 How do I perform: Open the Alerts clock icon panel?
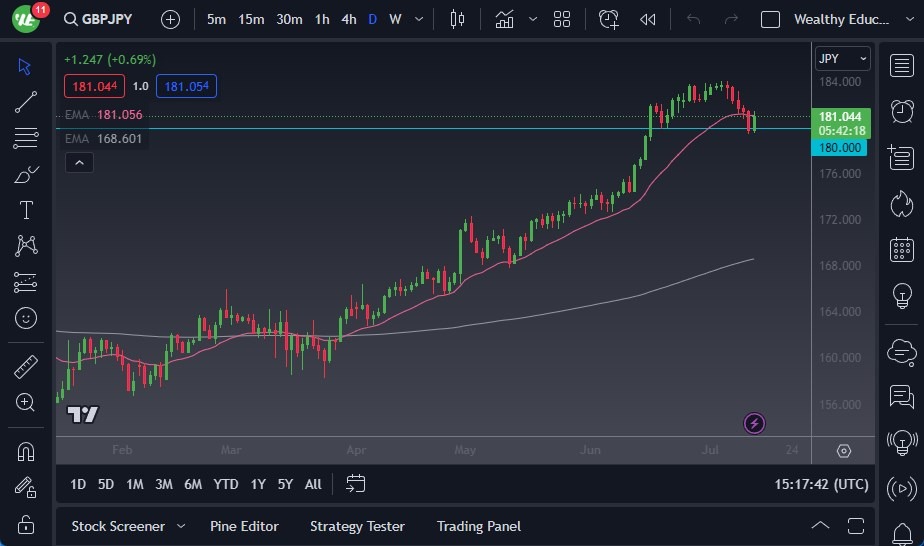[x=901, y=109]
